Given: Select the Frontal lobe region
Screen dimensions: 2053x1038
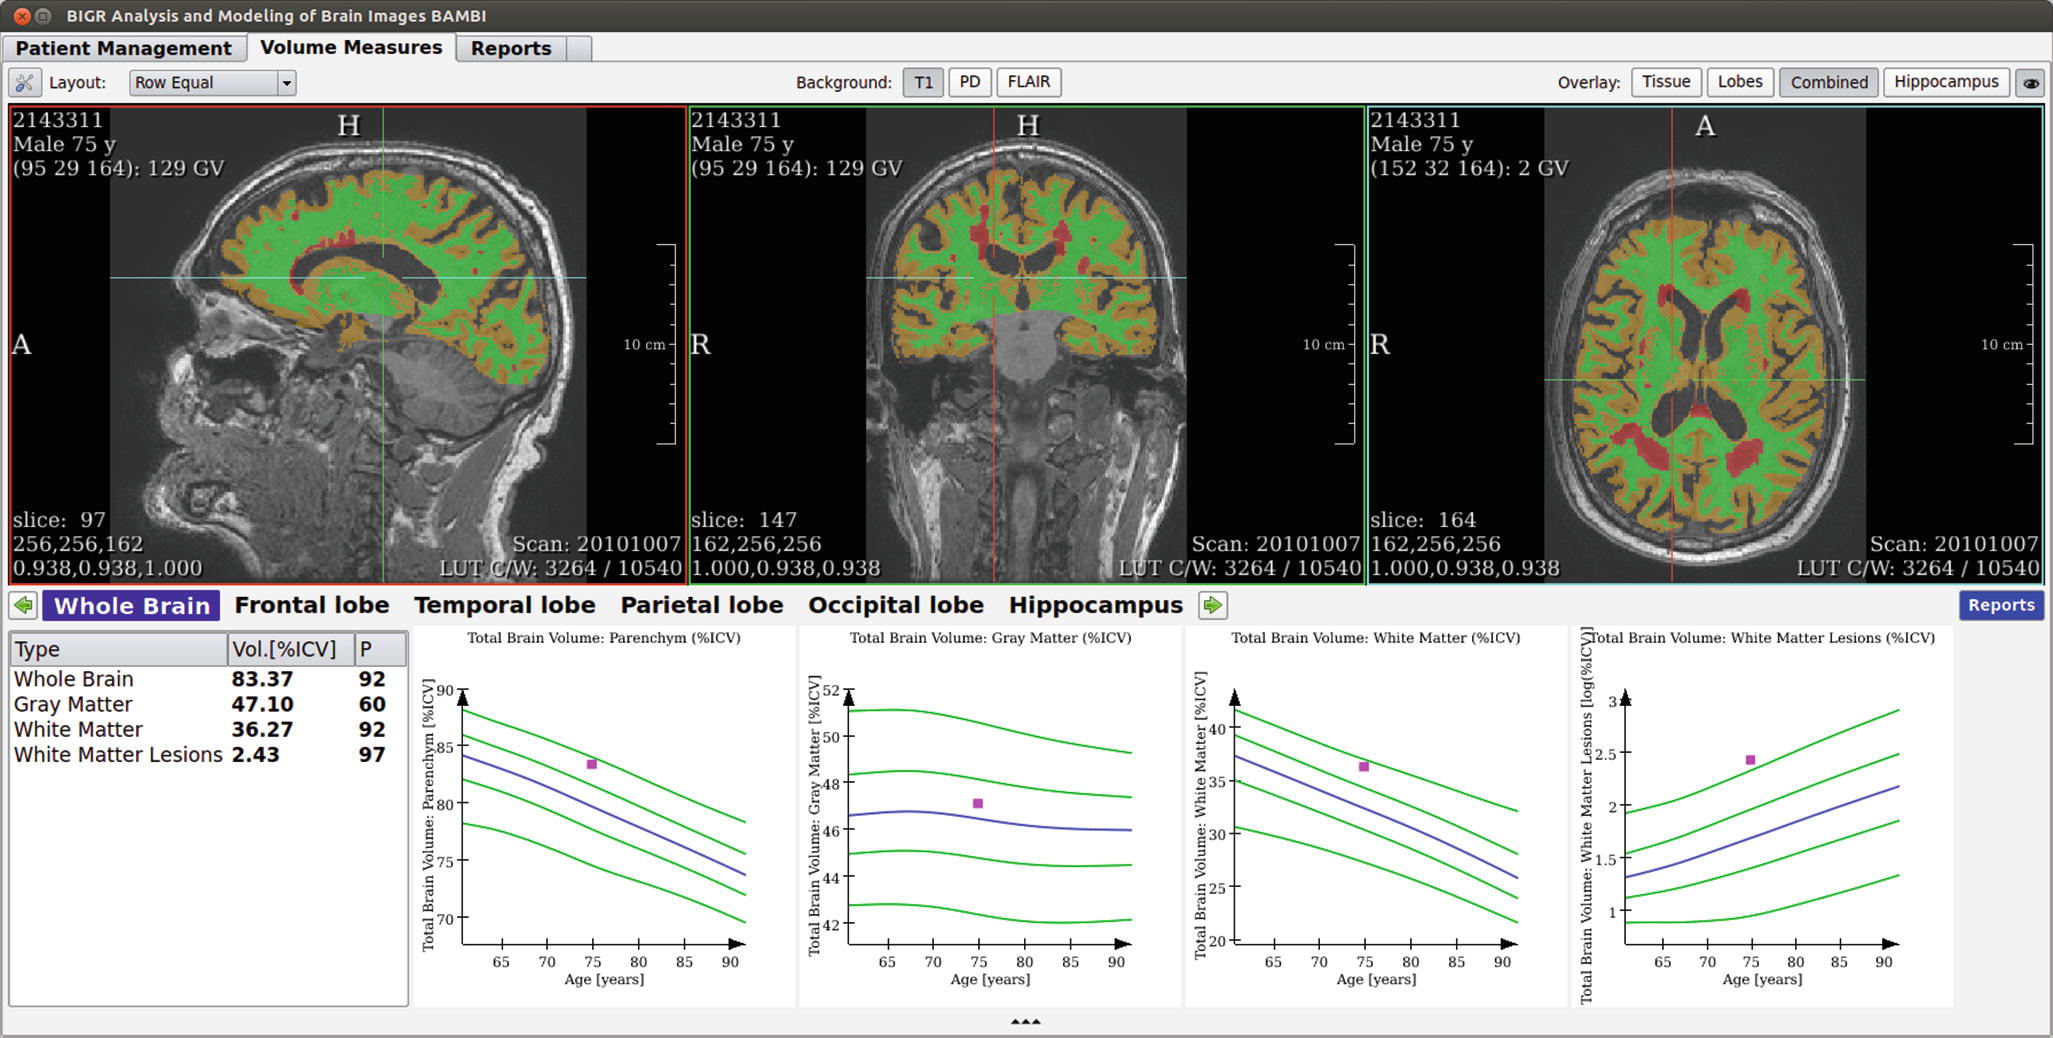Looking at the screenshot, I should 311,605.
